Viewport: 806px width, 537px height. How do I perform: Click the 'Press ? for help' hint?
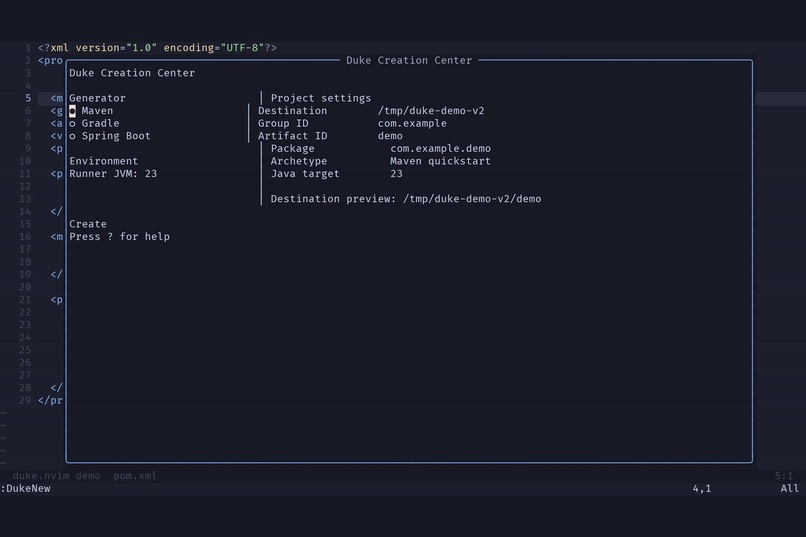(119, 237)
